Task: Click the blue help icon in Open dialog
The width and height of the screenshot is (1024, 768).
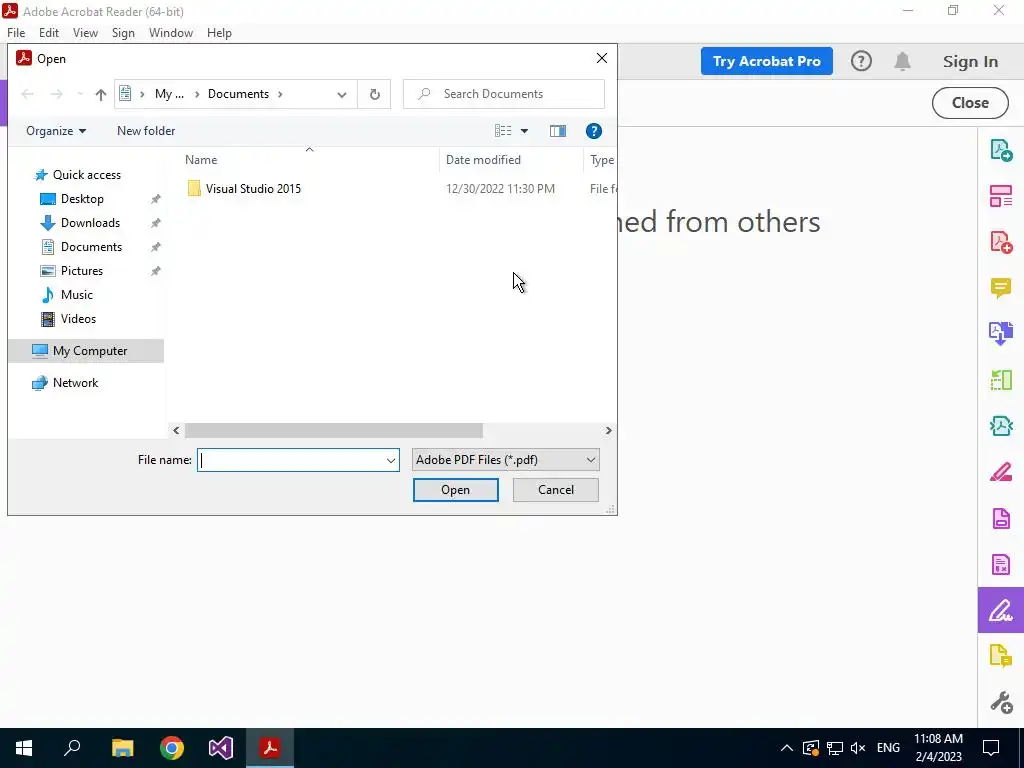Action: (x=593, y=131)
